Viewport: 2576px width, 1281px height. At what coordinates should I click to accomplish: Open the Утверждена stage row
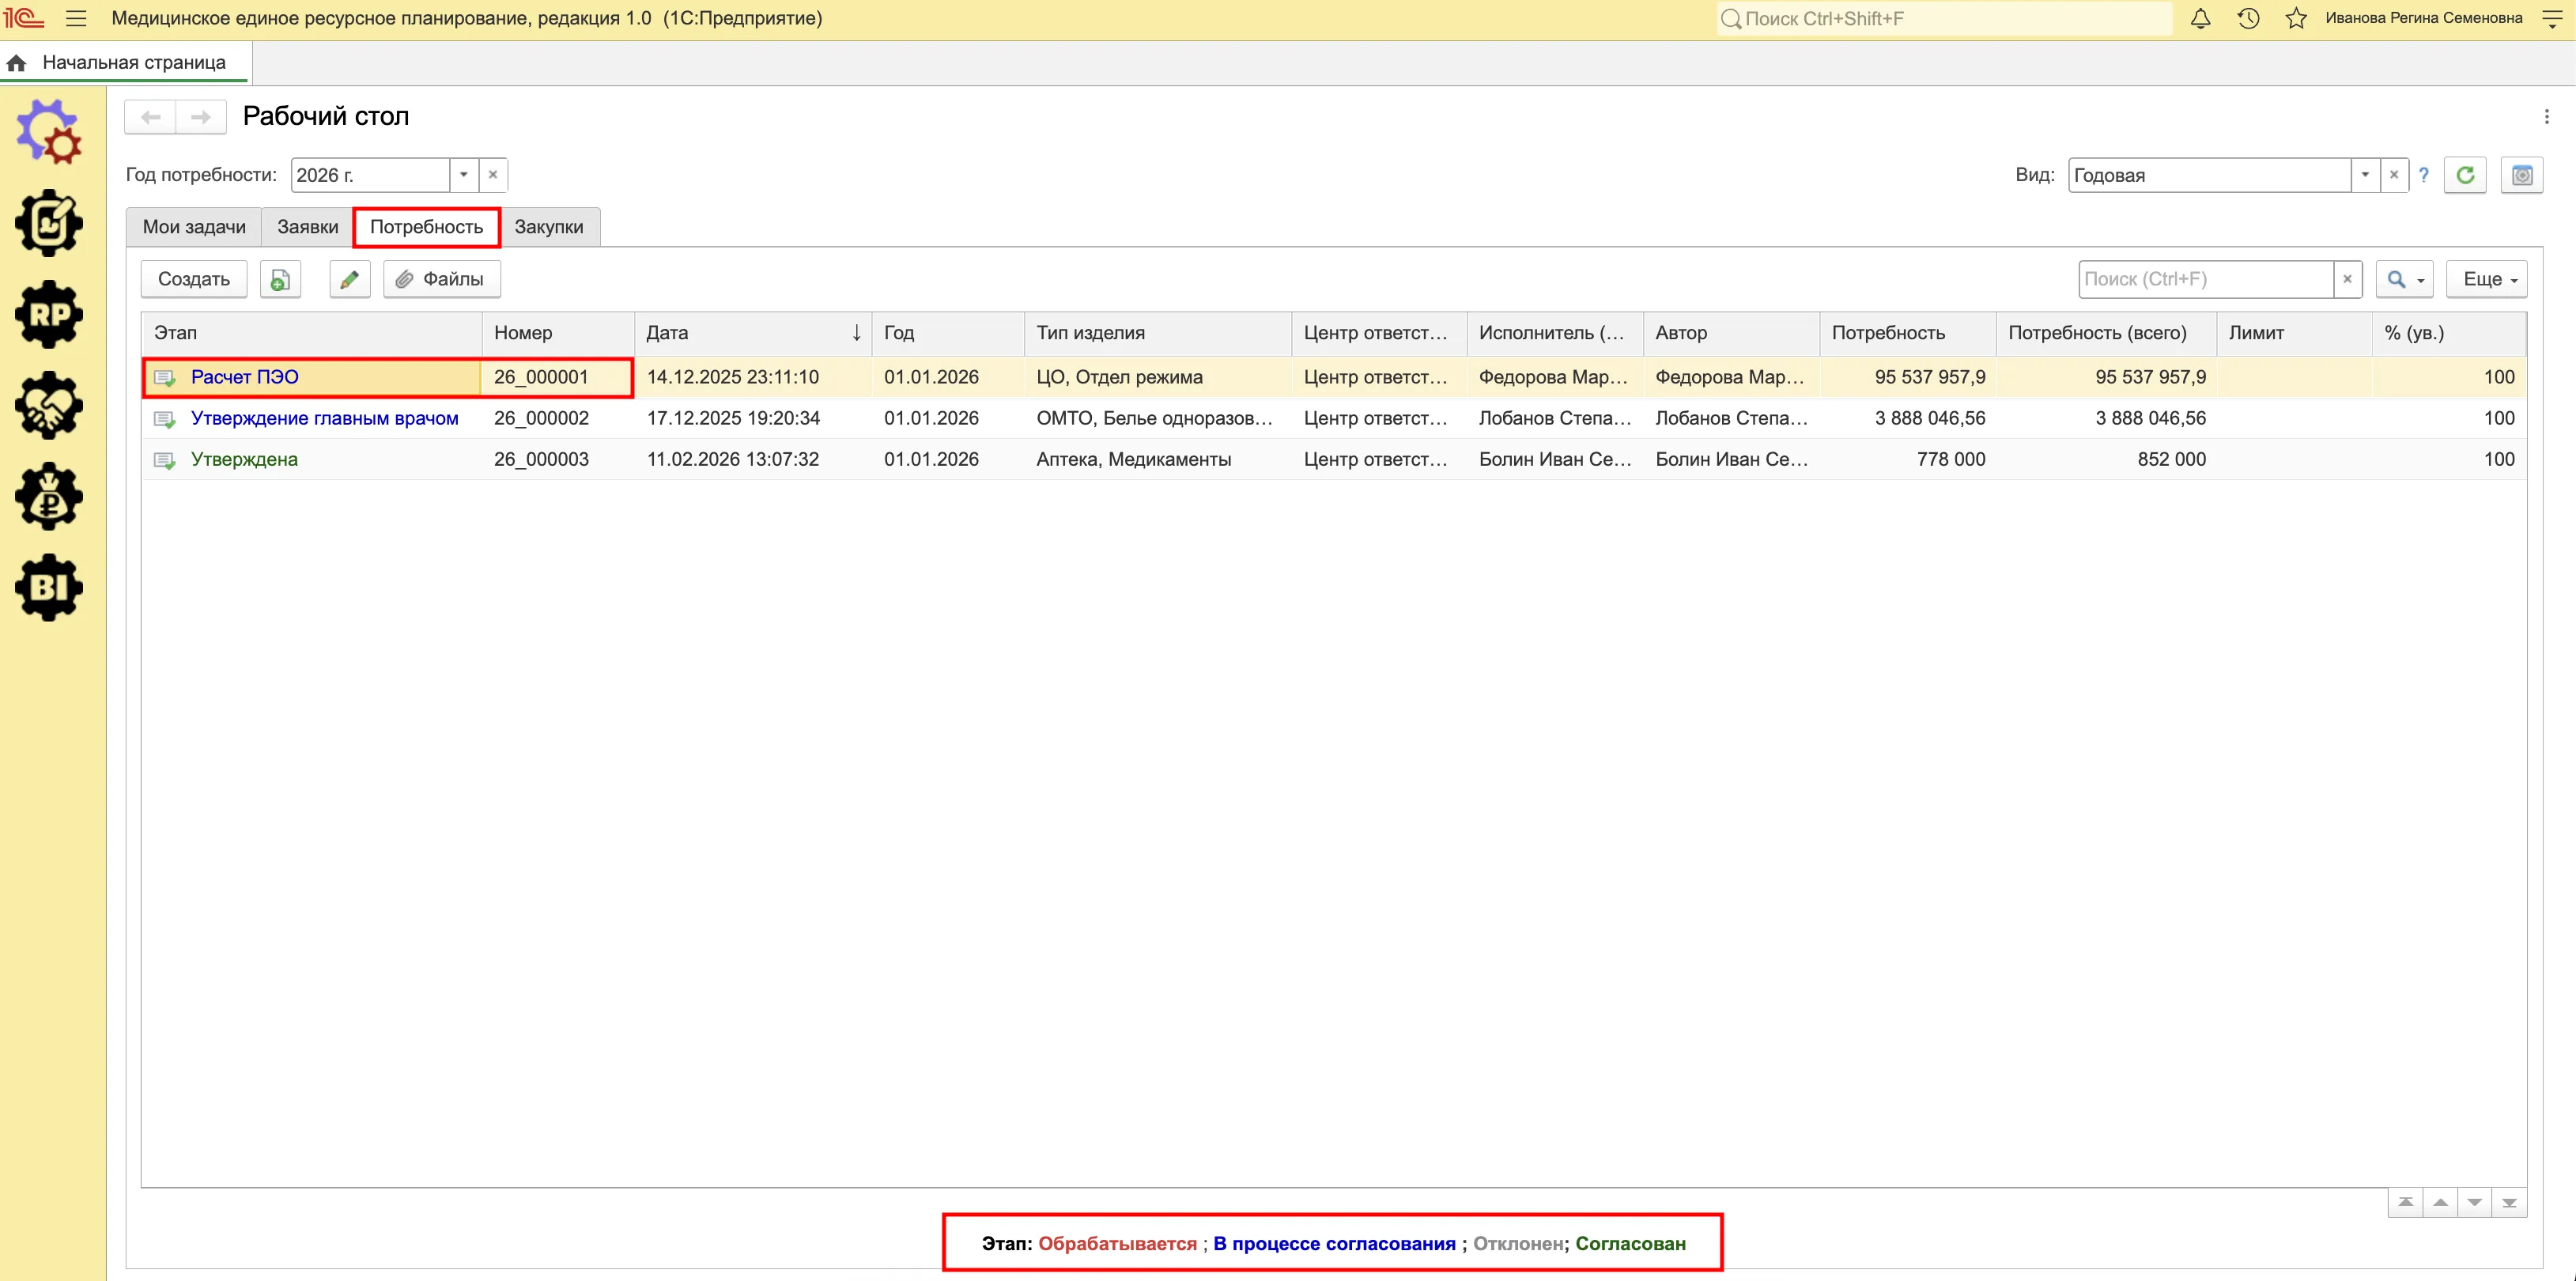pyautogui.click(x=1333, y=459)
